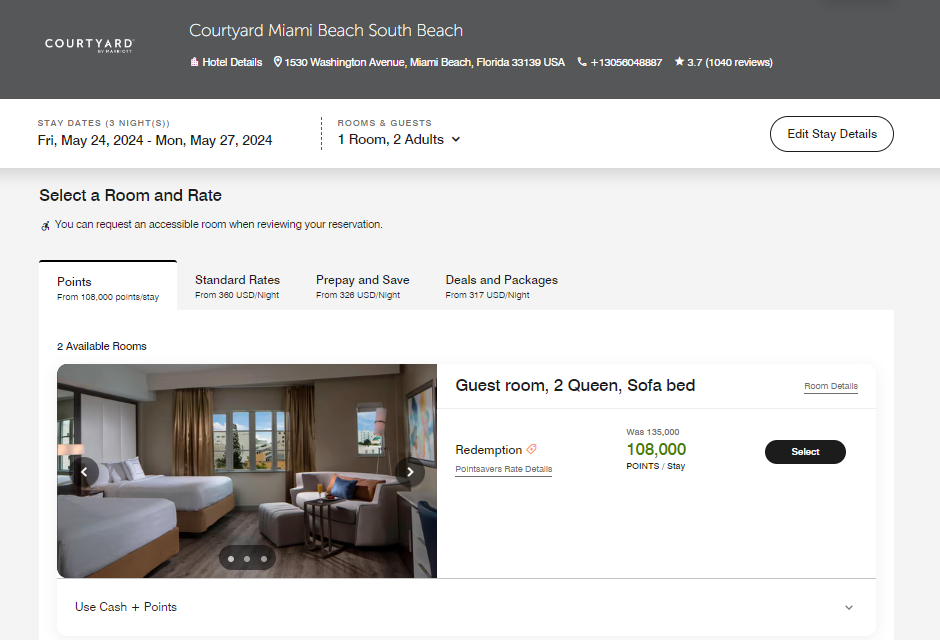Click the phone icon in the header
This screenshot has height=640, width=940.
pyautogui.click(x=581, y=62)
